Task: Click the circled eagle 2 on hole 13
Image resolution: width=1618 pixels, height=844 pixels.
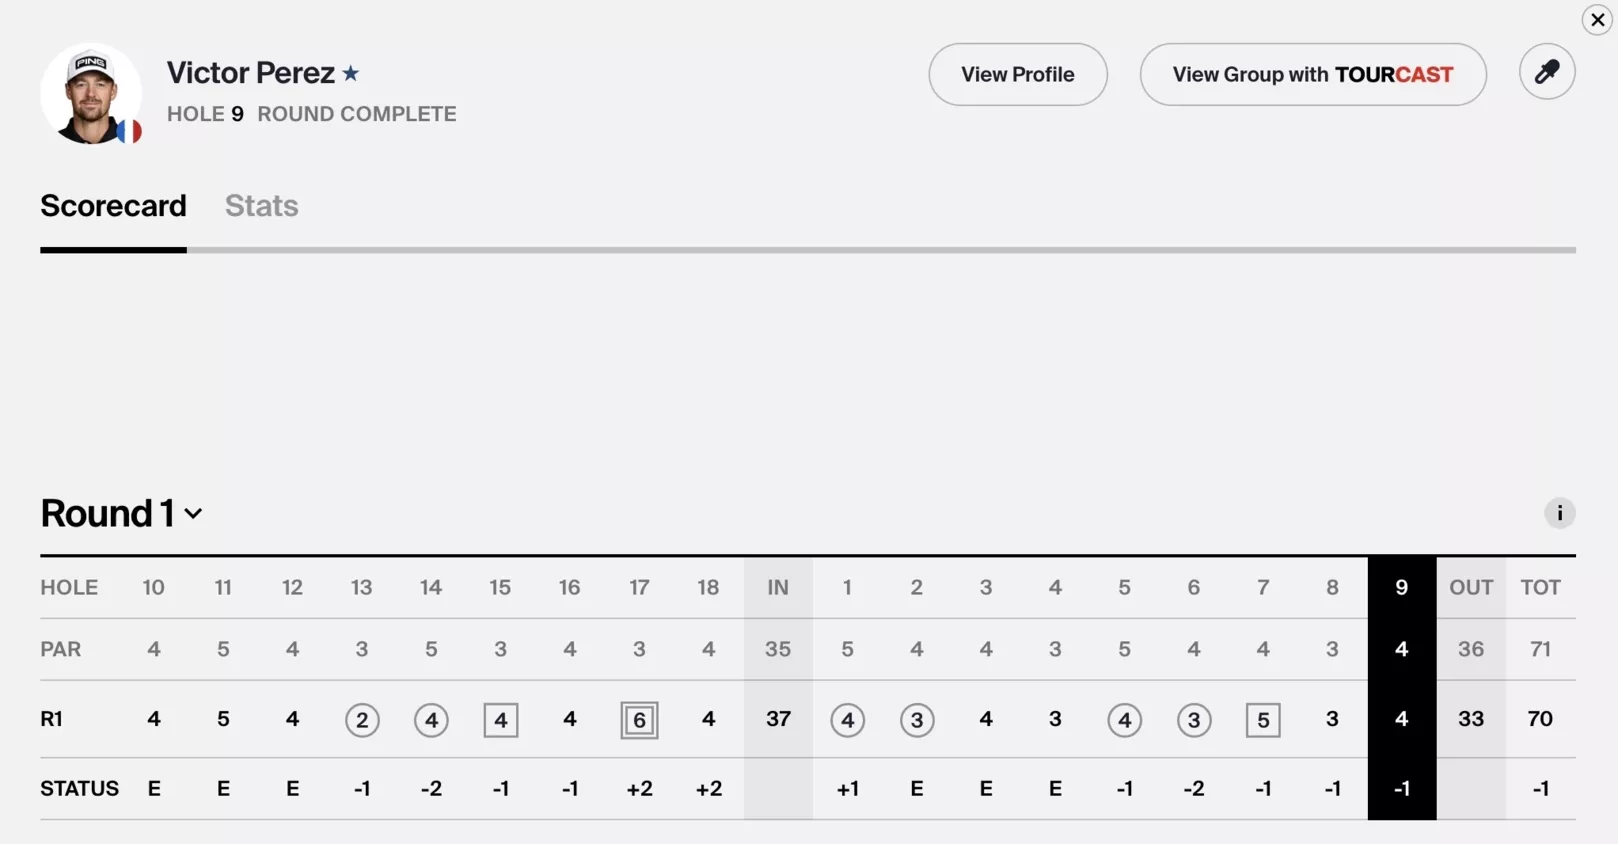Action: click(x=362, y=720)
